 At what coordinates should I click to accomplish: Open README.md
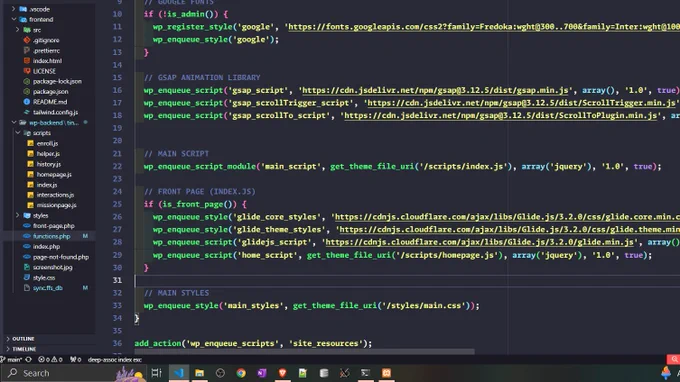[50, 102]
